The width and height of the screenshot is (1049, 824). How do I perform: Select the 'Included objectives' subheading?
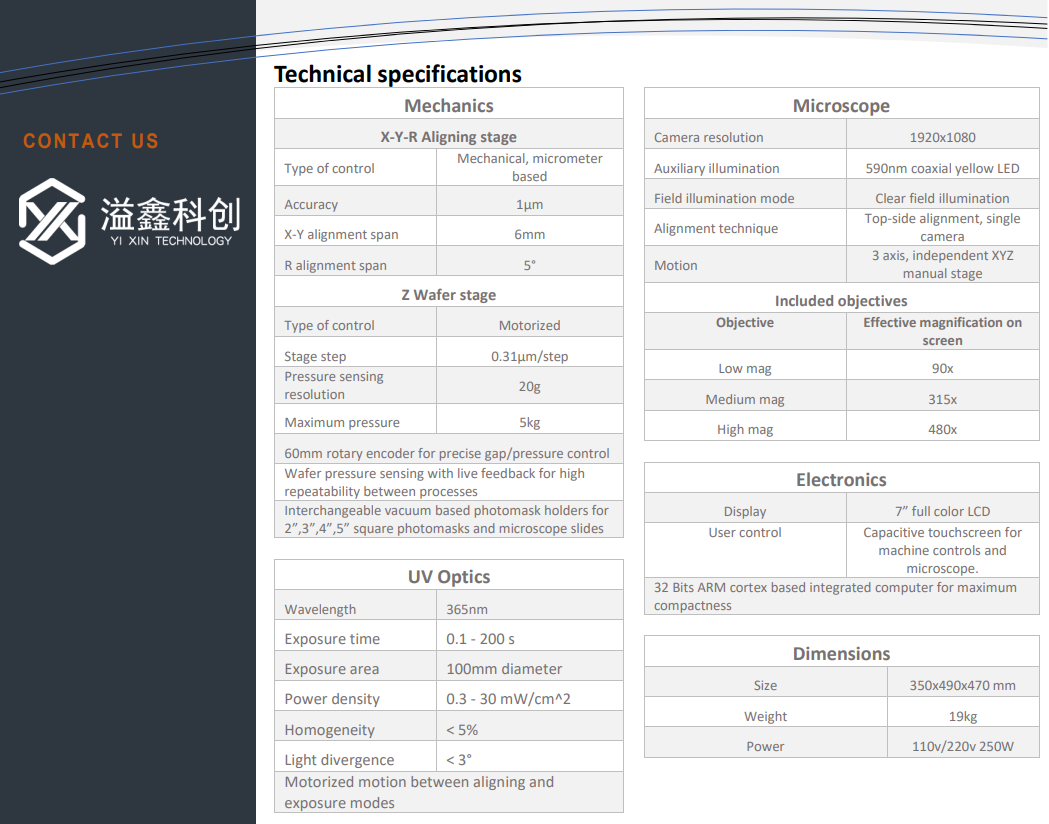(842, 301)
